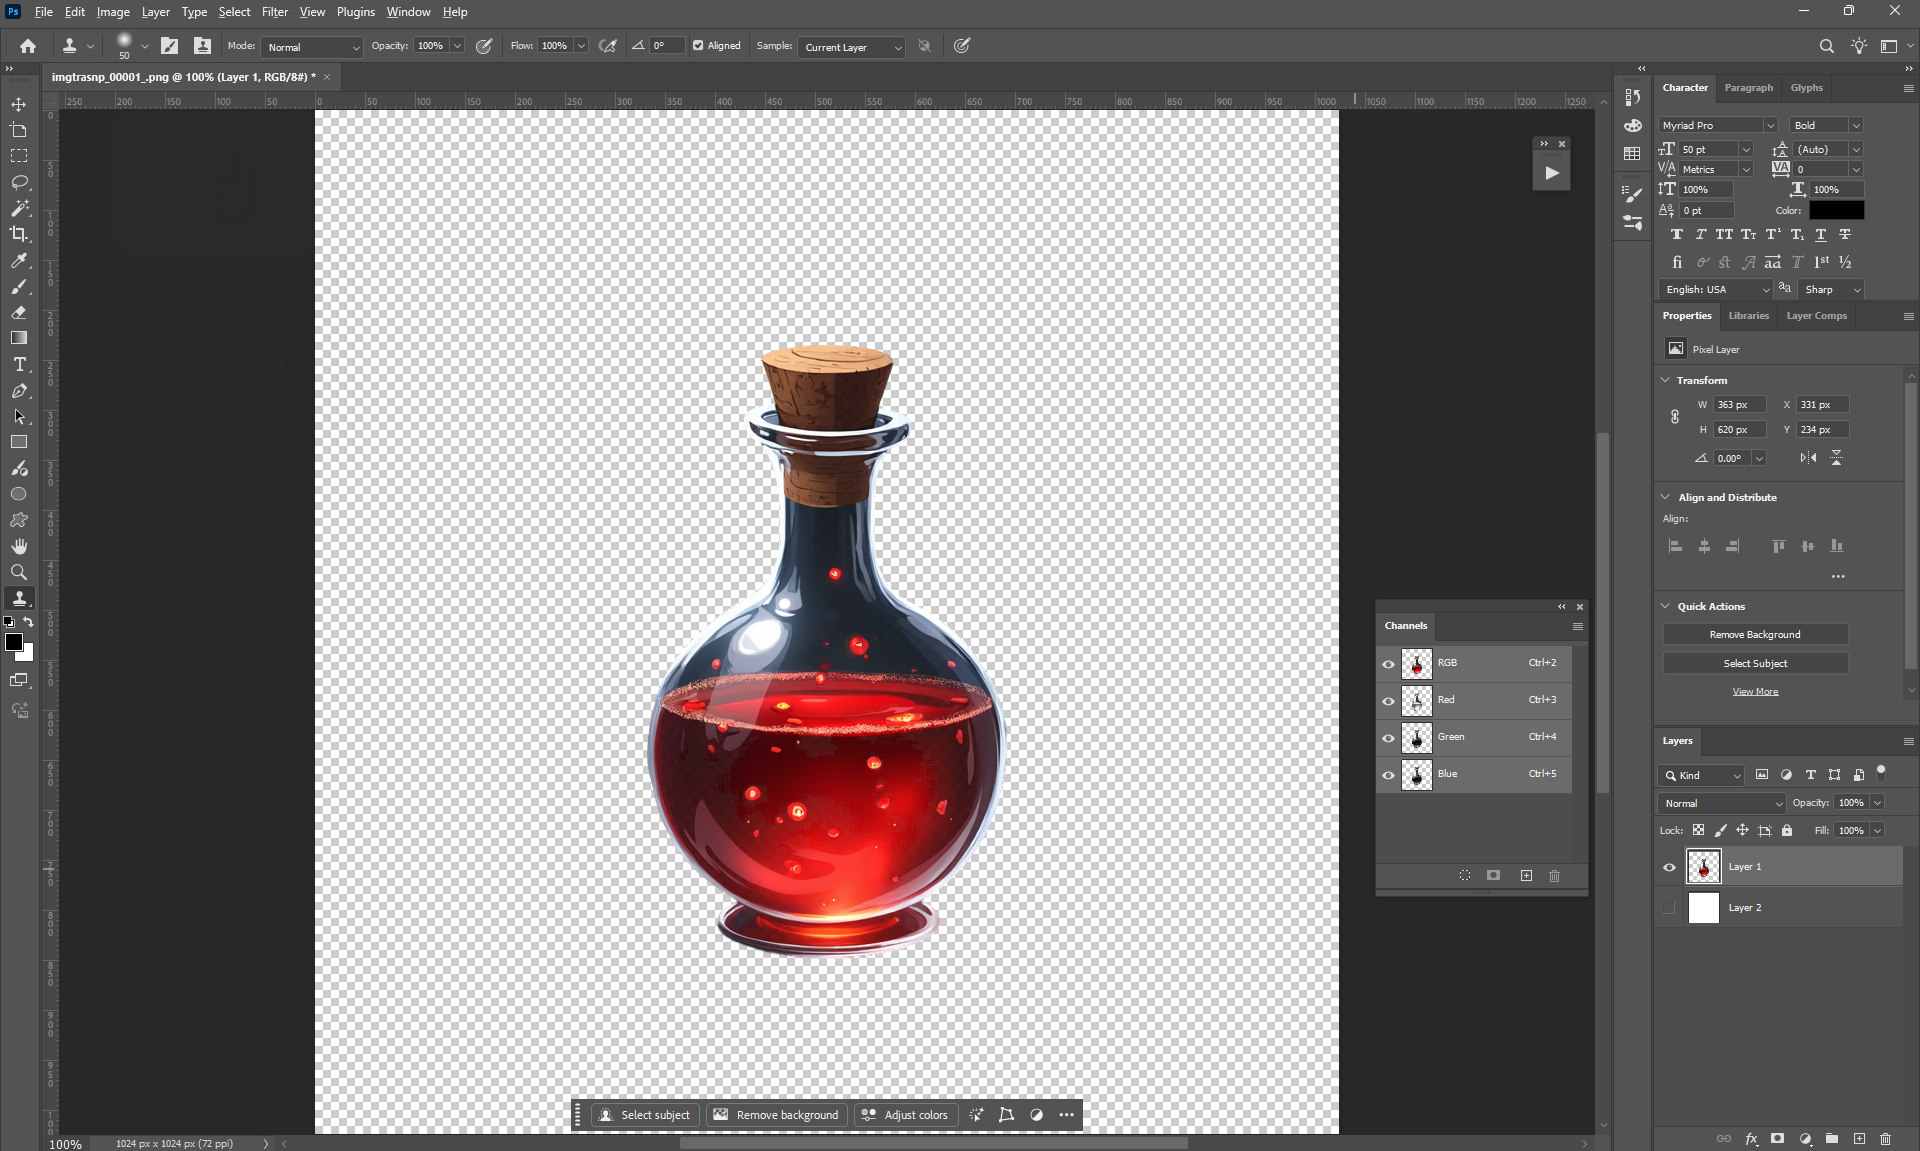The height and width of the screenshot is (1151, 1920).
Task: Select the Eyedropper tool
Action: click(19, 261)
